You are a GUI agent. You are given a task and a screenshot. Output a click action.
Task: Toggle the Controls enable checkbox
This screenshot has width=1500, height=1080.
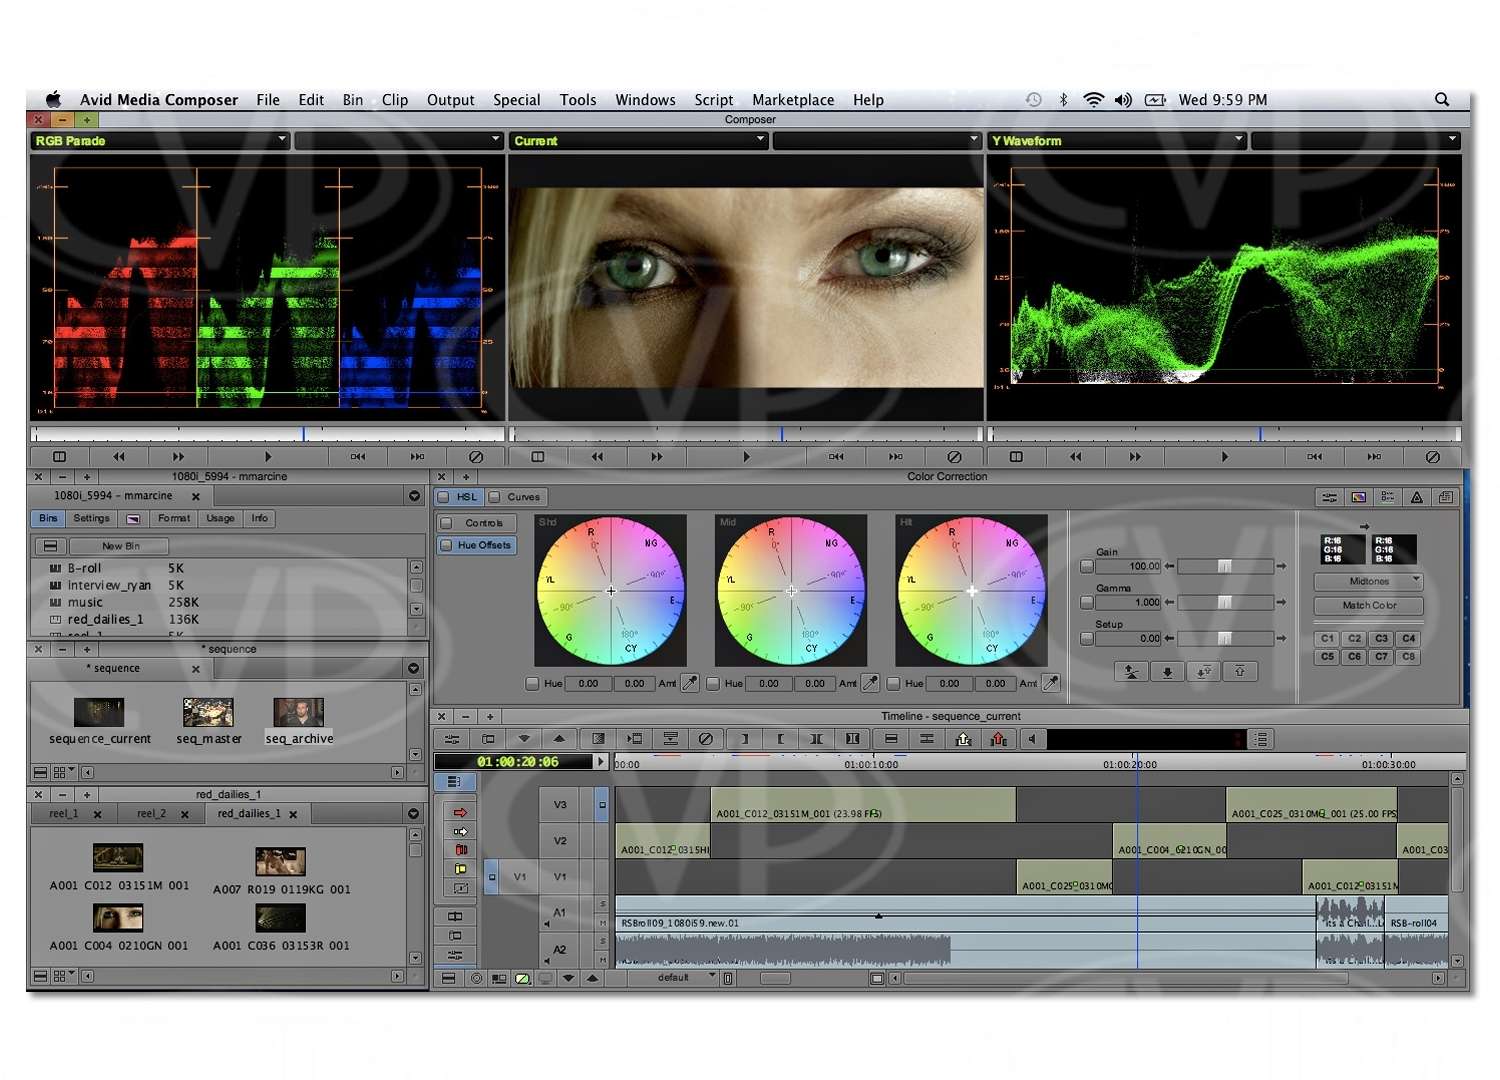click(x=447, y=523)
